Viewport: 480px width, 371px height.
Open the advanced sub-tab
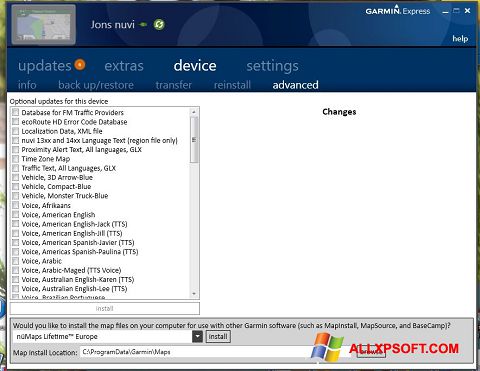295,85
